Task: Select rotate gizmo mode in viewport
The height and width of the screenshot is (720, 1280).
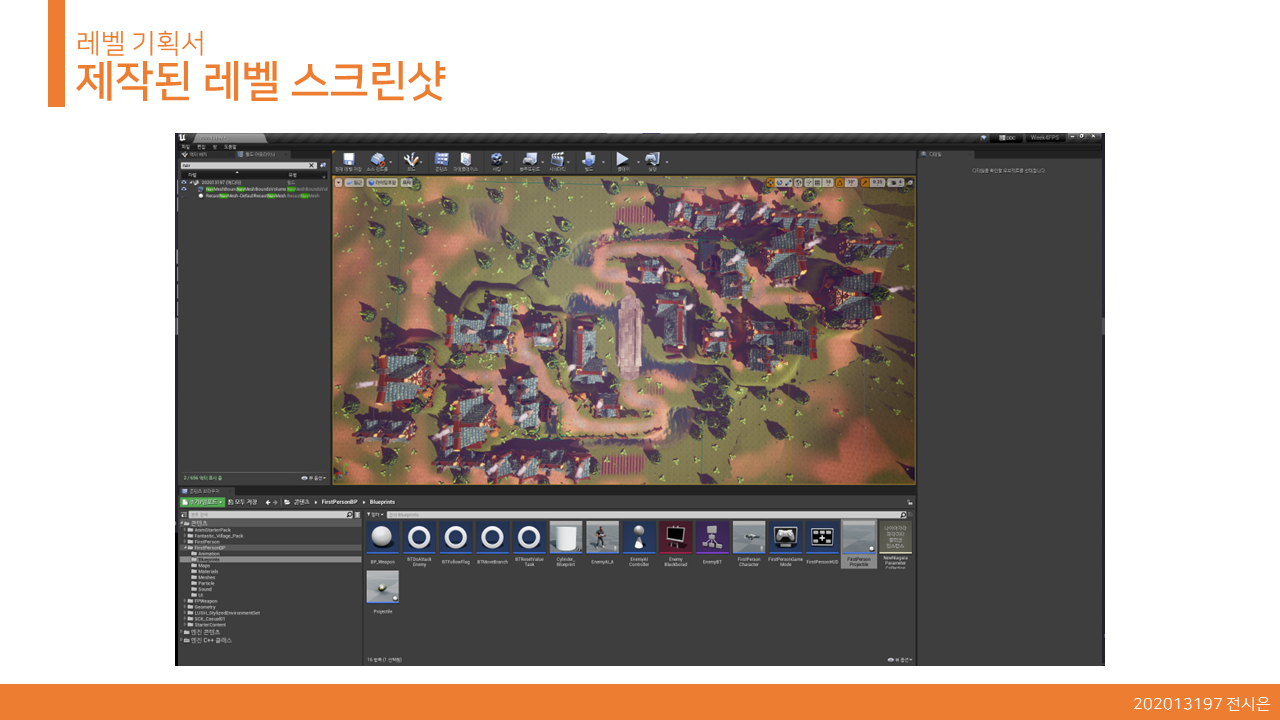Action: (779, 183)
